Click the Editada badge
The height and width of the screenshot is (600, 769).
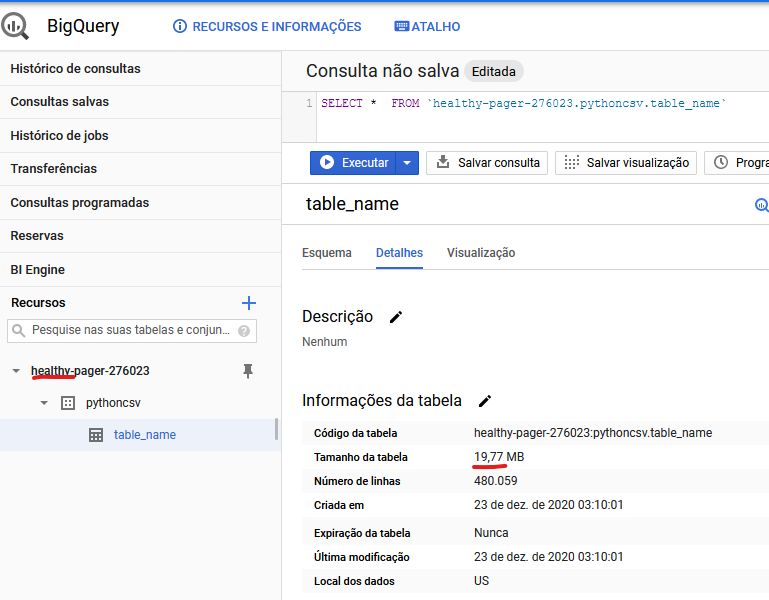494,72
